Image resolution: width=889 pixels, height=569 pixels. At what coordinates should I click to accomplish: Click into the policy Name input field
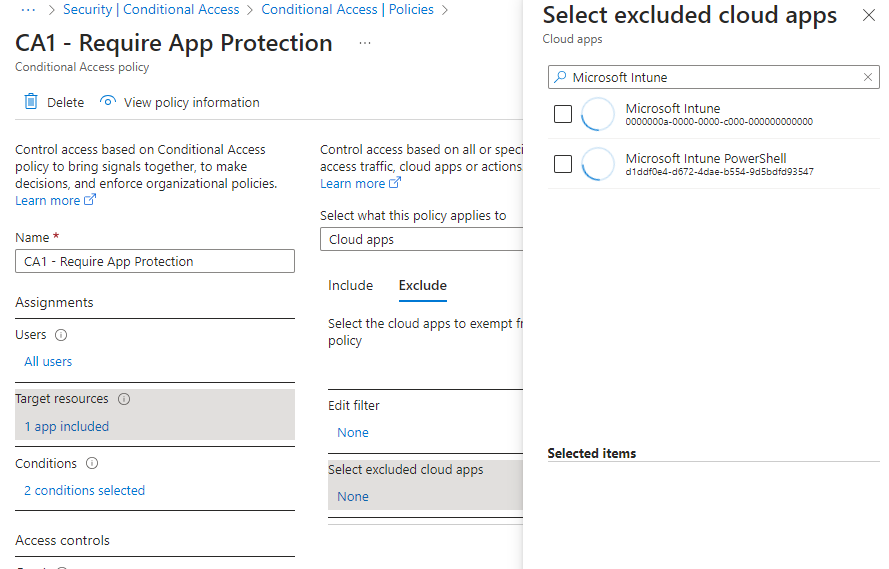click(x=155, y=261)
